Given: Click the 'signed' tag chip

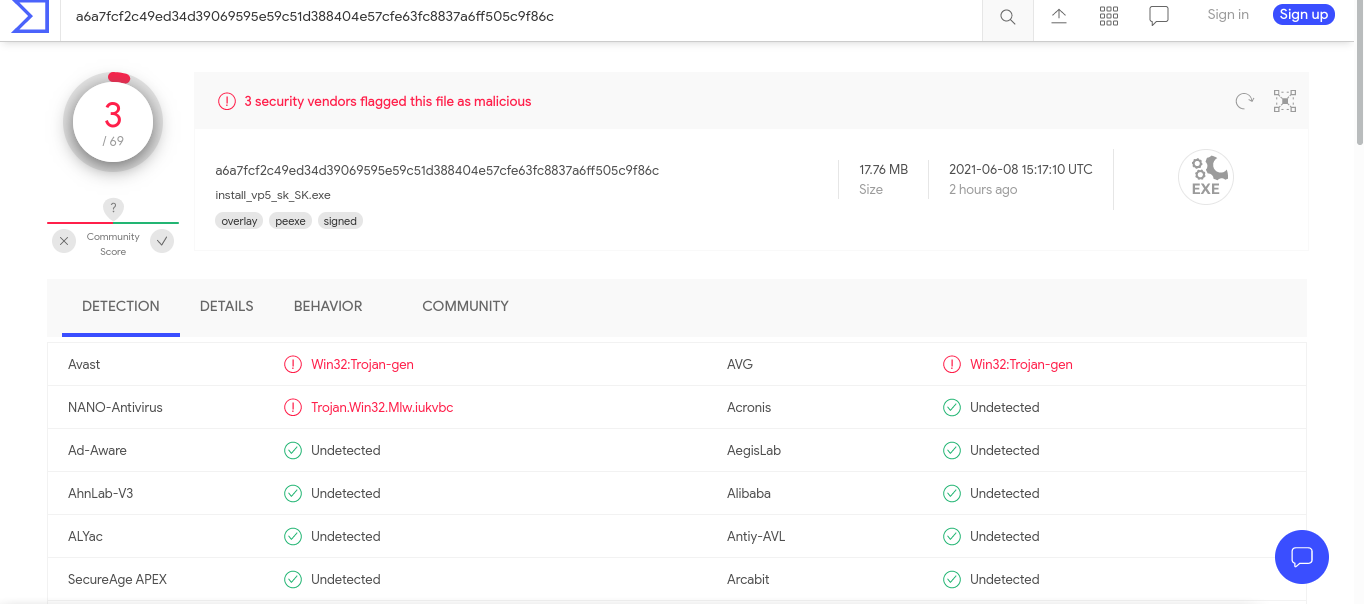Looking at the screenshot, I should pos(340,221).
